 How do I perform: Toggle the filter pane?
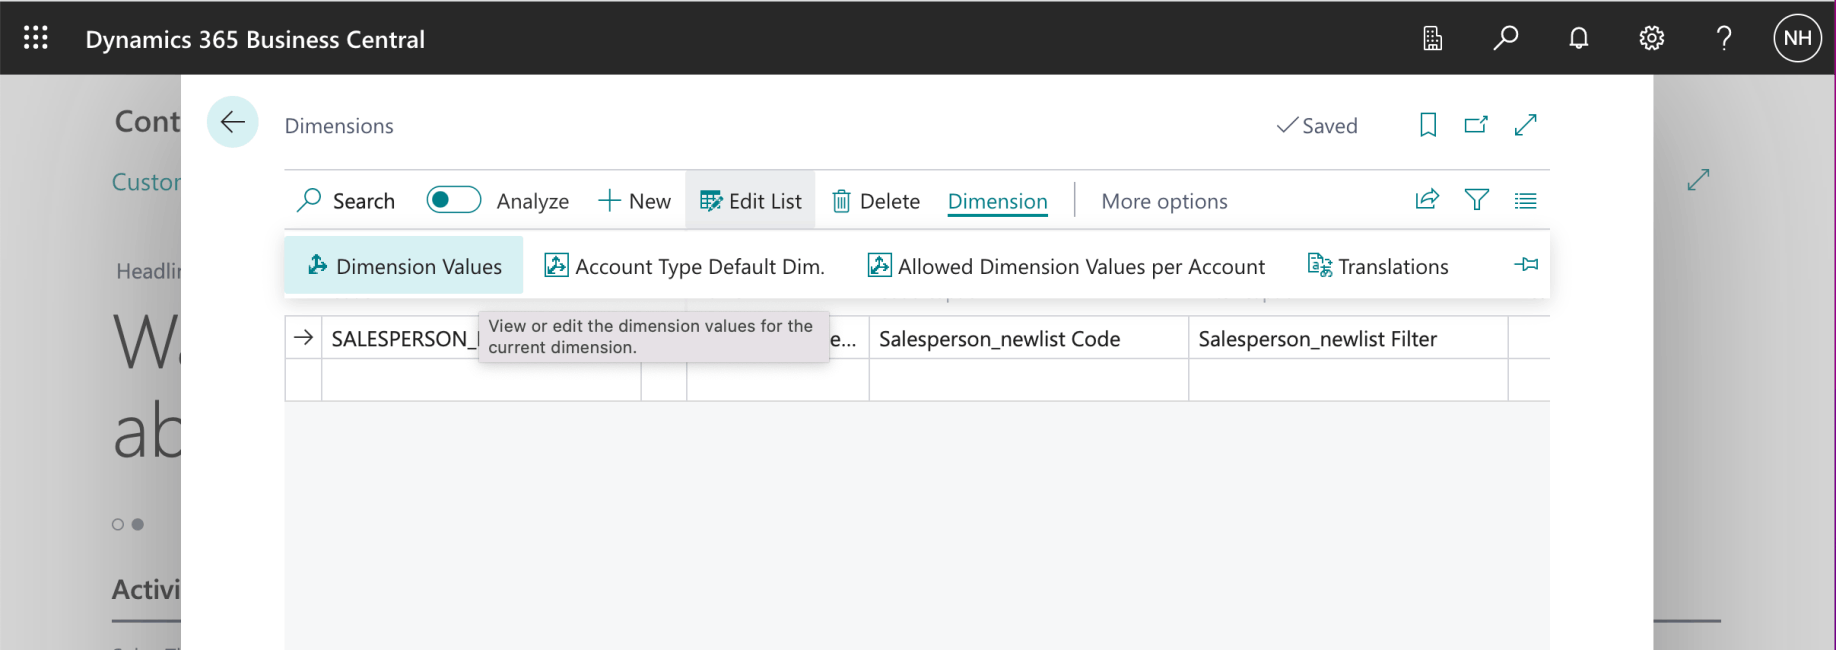coord(1476,200)
